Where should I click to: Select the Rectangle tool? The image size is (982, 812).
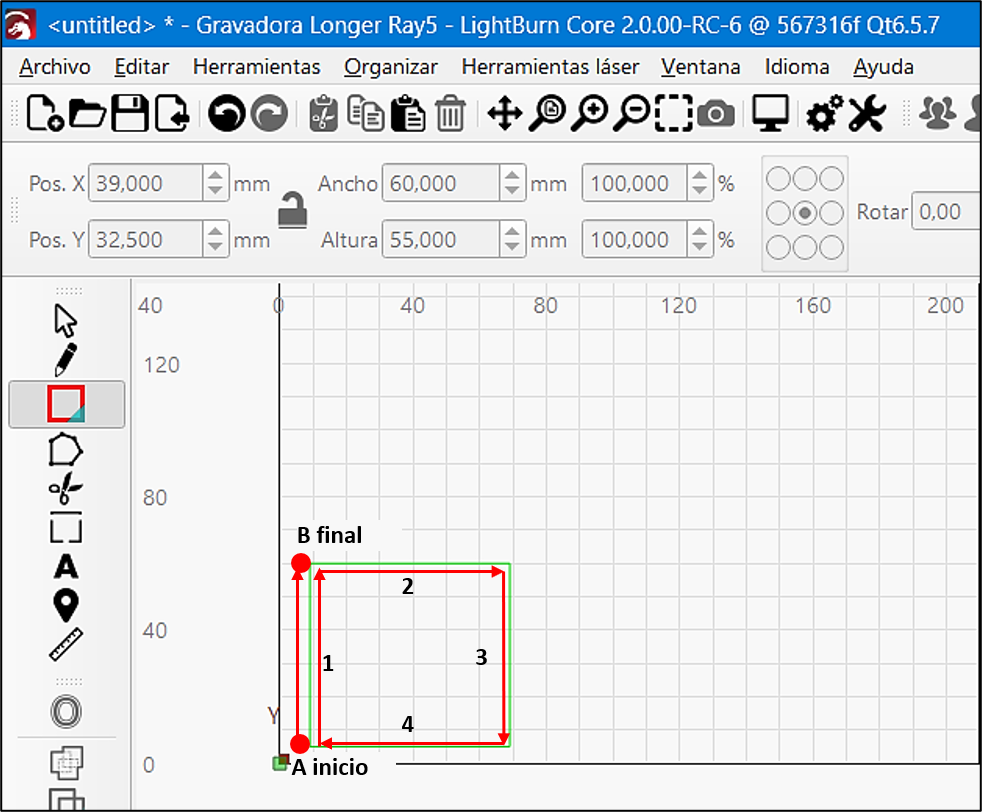66,404
